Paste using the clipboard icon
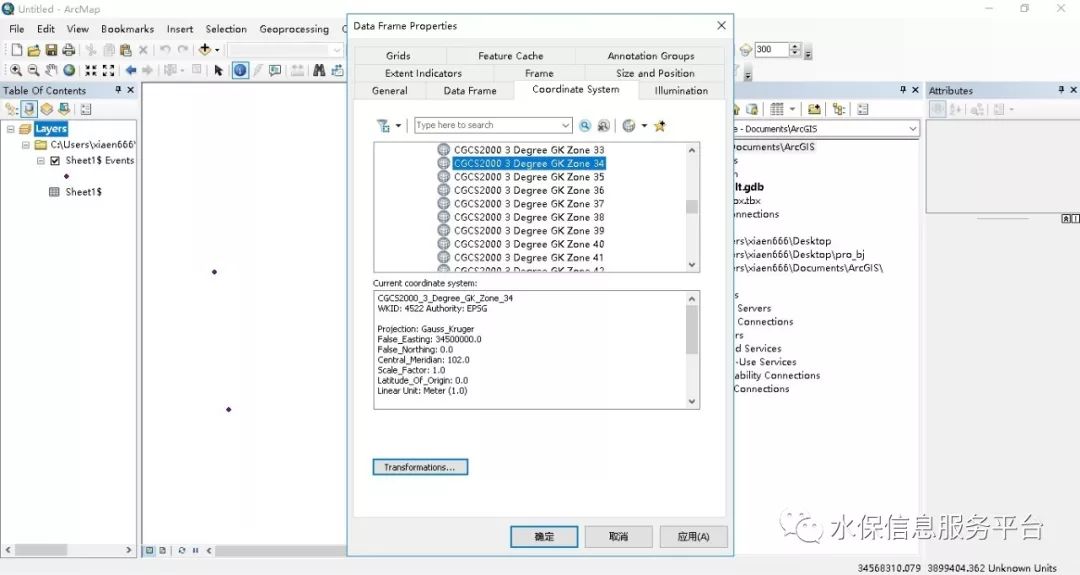The height and width of the screenshot is (575, 1080). [125, 50]
